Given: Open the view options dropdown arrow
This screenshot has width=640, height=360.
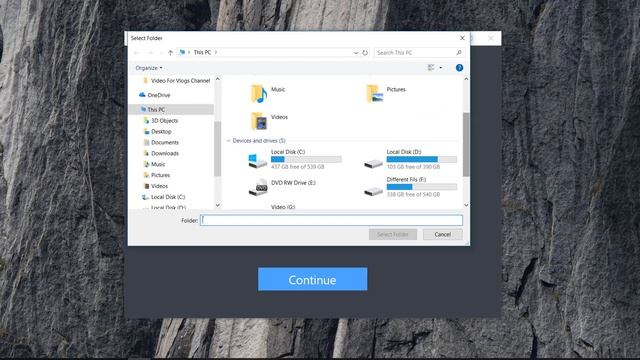Looking at the screenshot, I should 441,68.
